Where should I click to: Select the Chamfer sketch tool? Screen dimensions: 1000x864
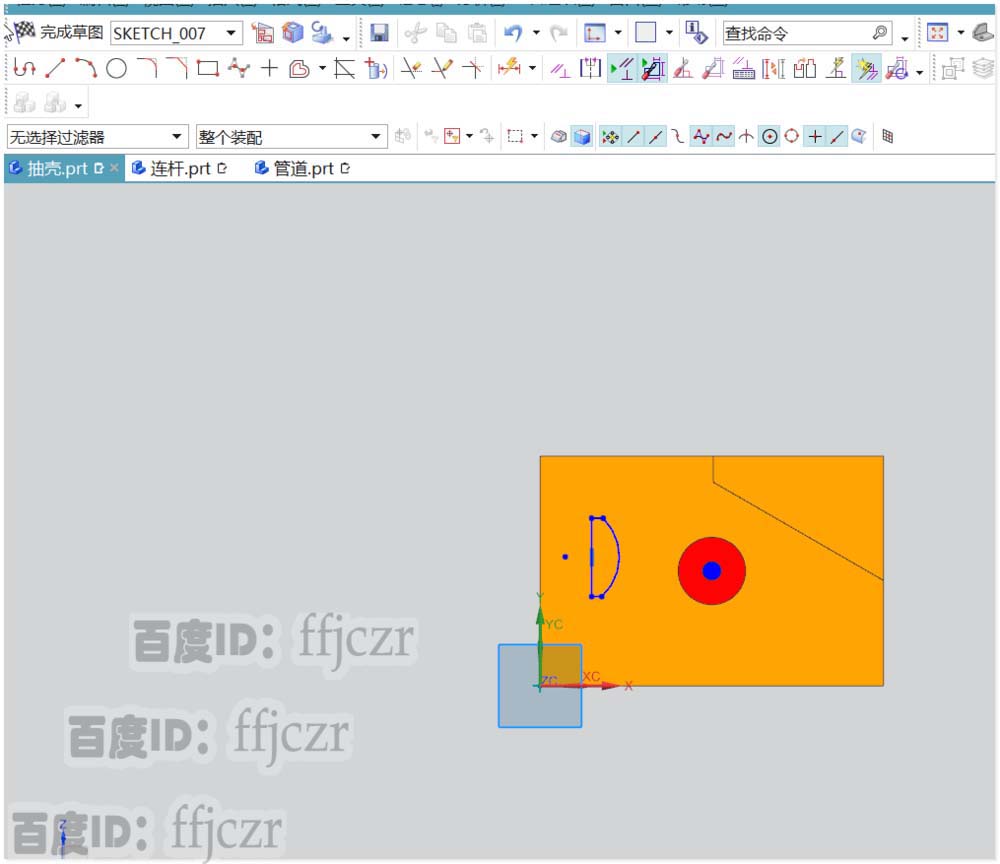coord(177,68)
